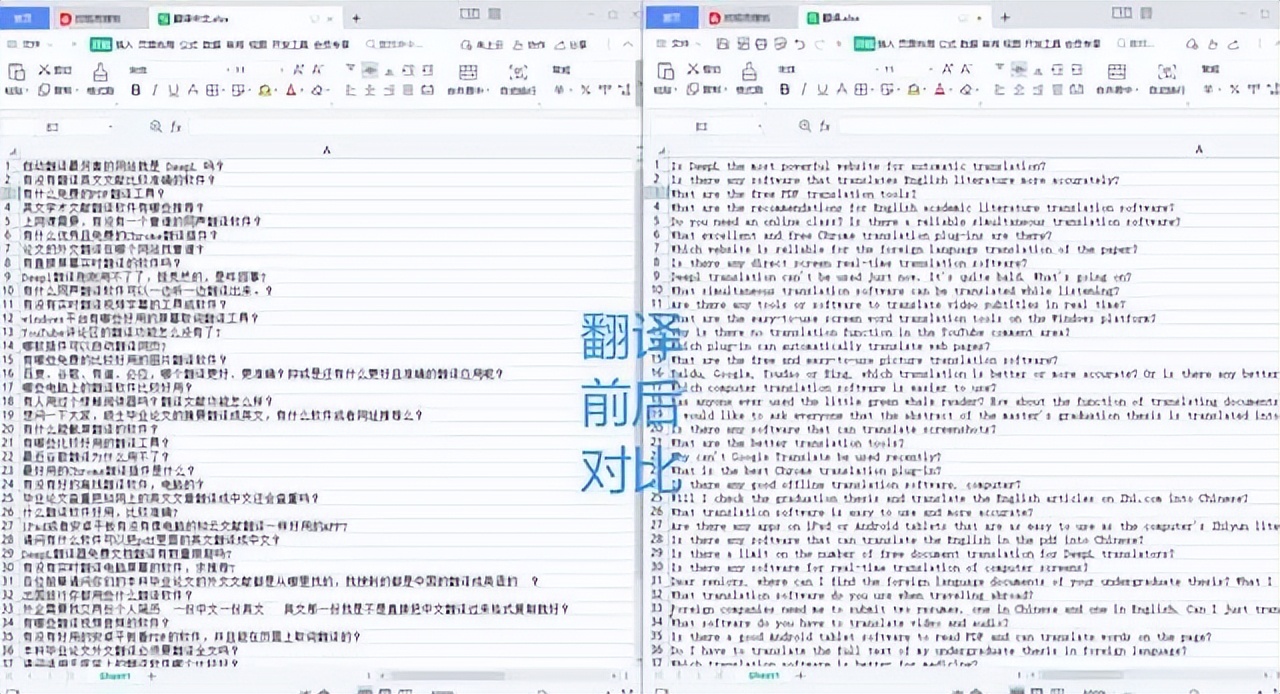Open Borders tool in English sheet window
This screenshot has width=1280, height=694.
tap(862, 90)
